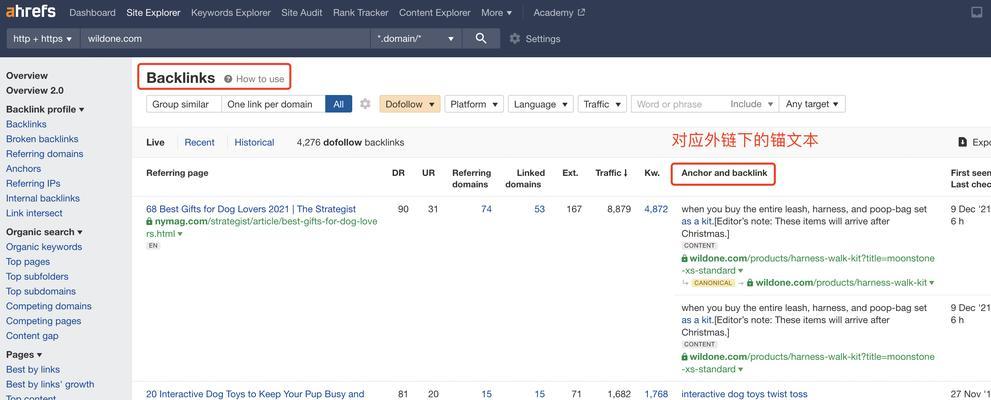Click linked domains value 53
This screenshot has width=991, height=400.
(539, 209)
